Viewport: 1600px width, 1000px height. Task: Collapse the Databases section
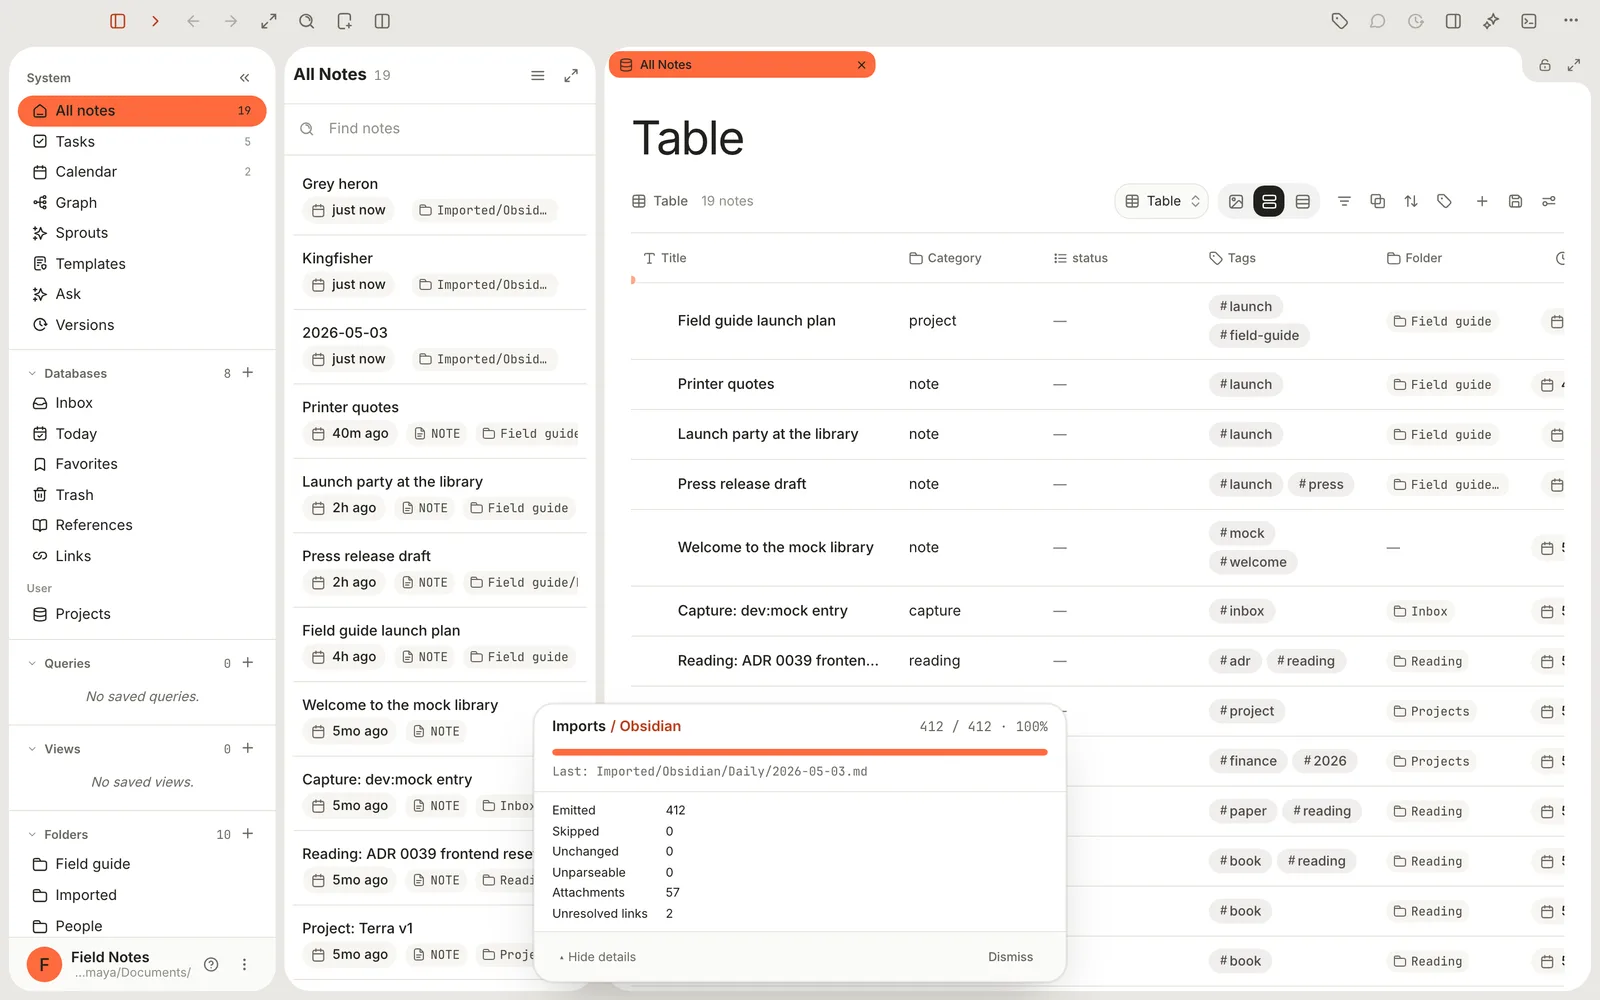point(32,374)
